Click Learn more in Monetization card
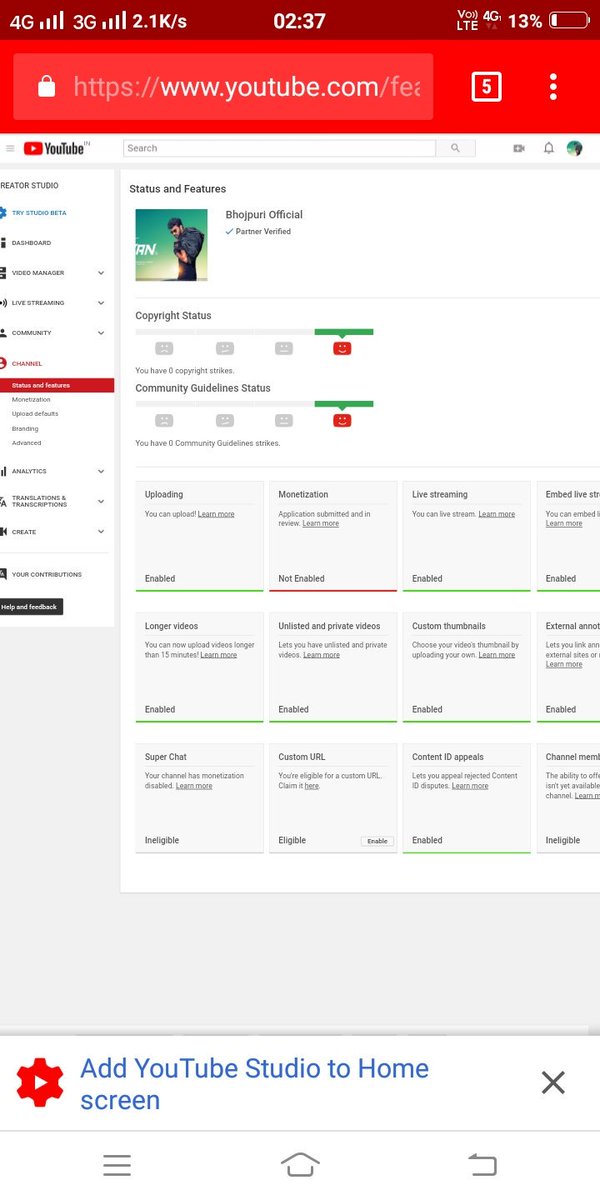 (x=320, y=524)
